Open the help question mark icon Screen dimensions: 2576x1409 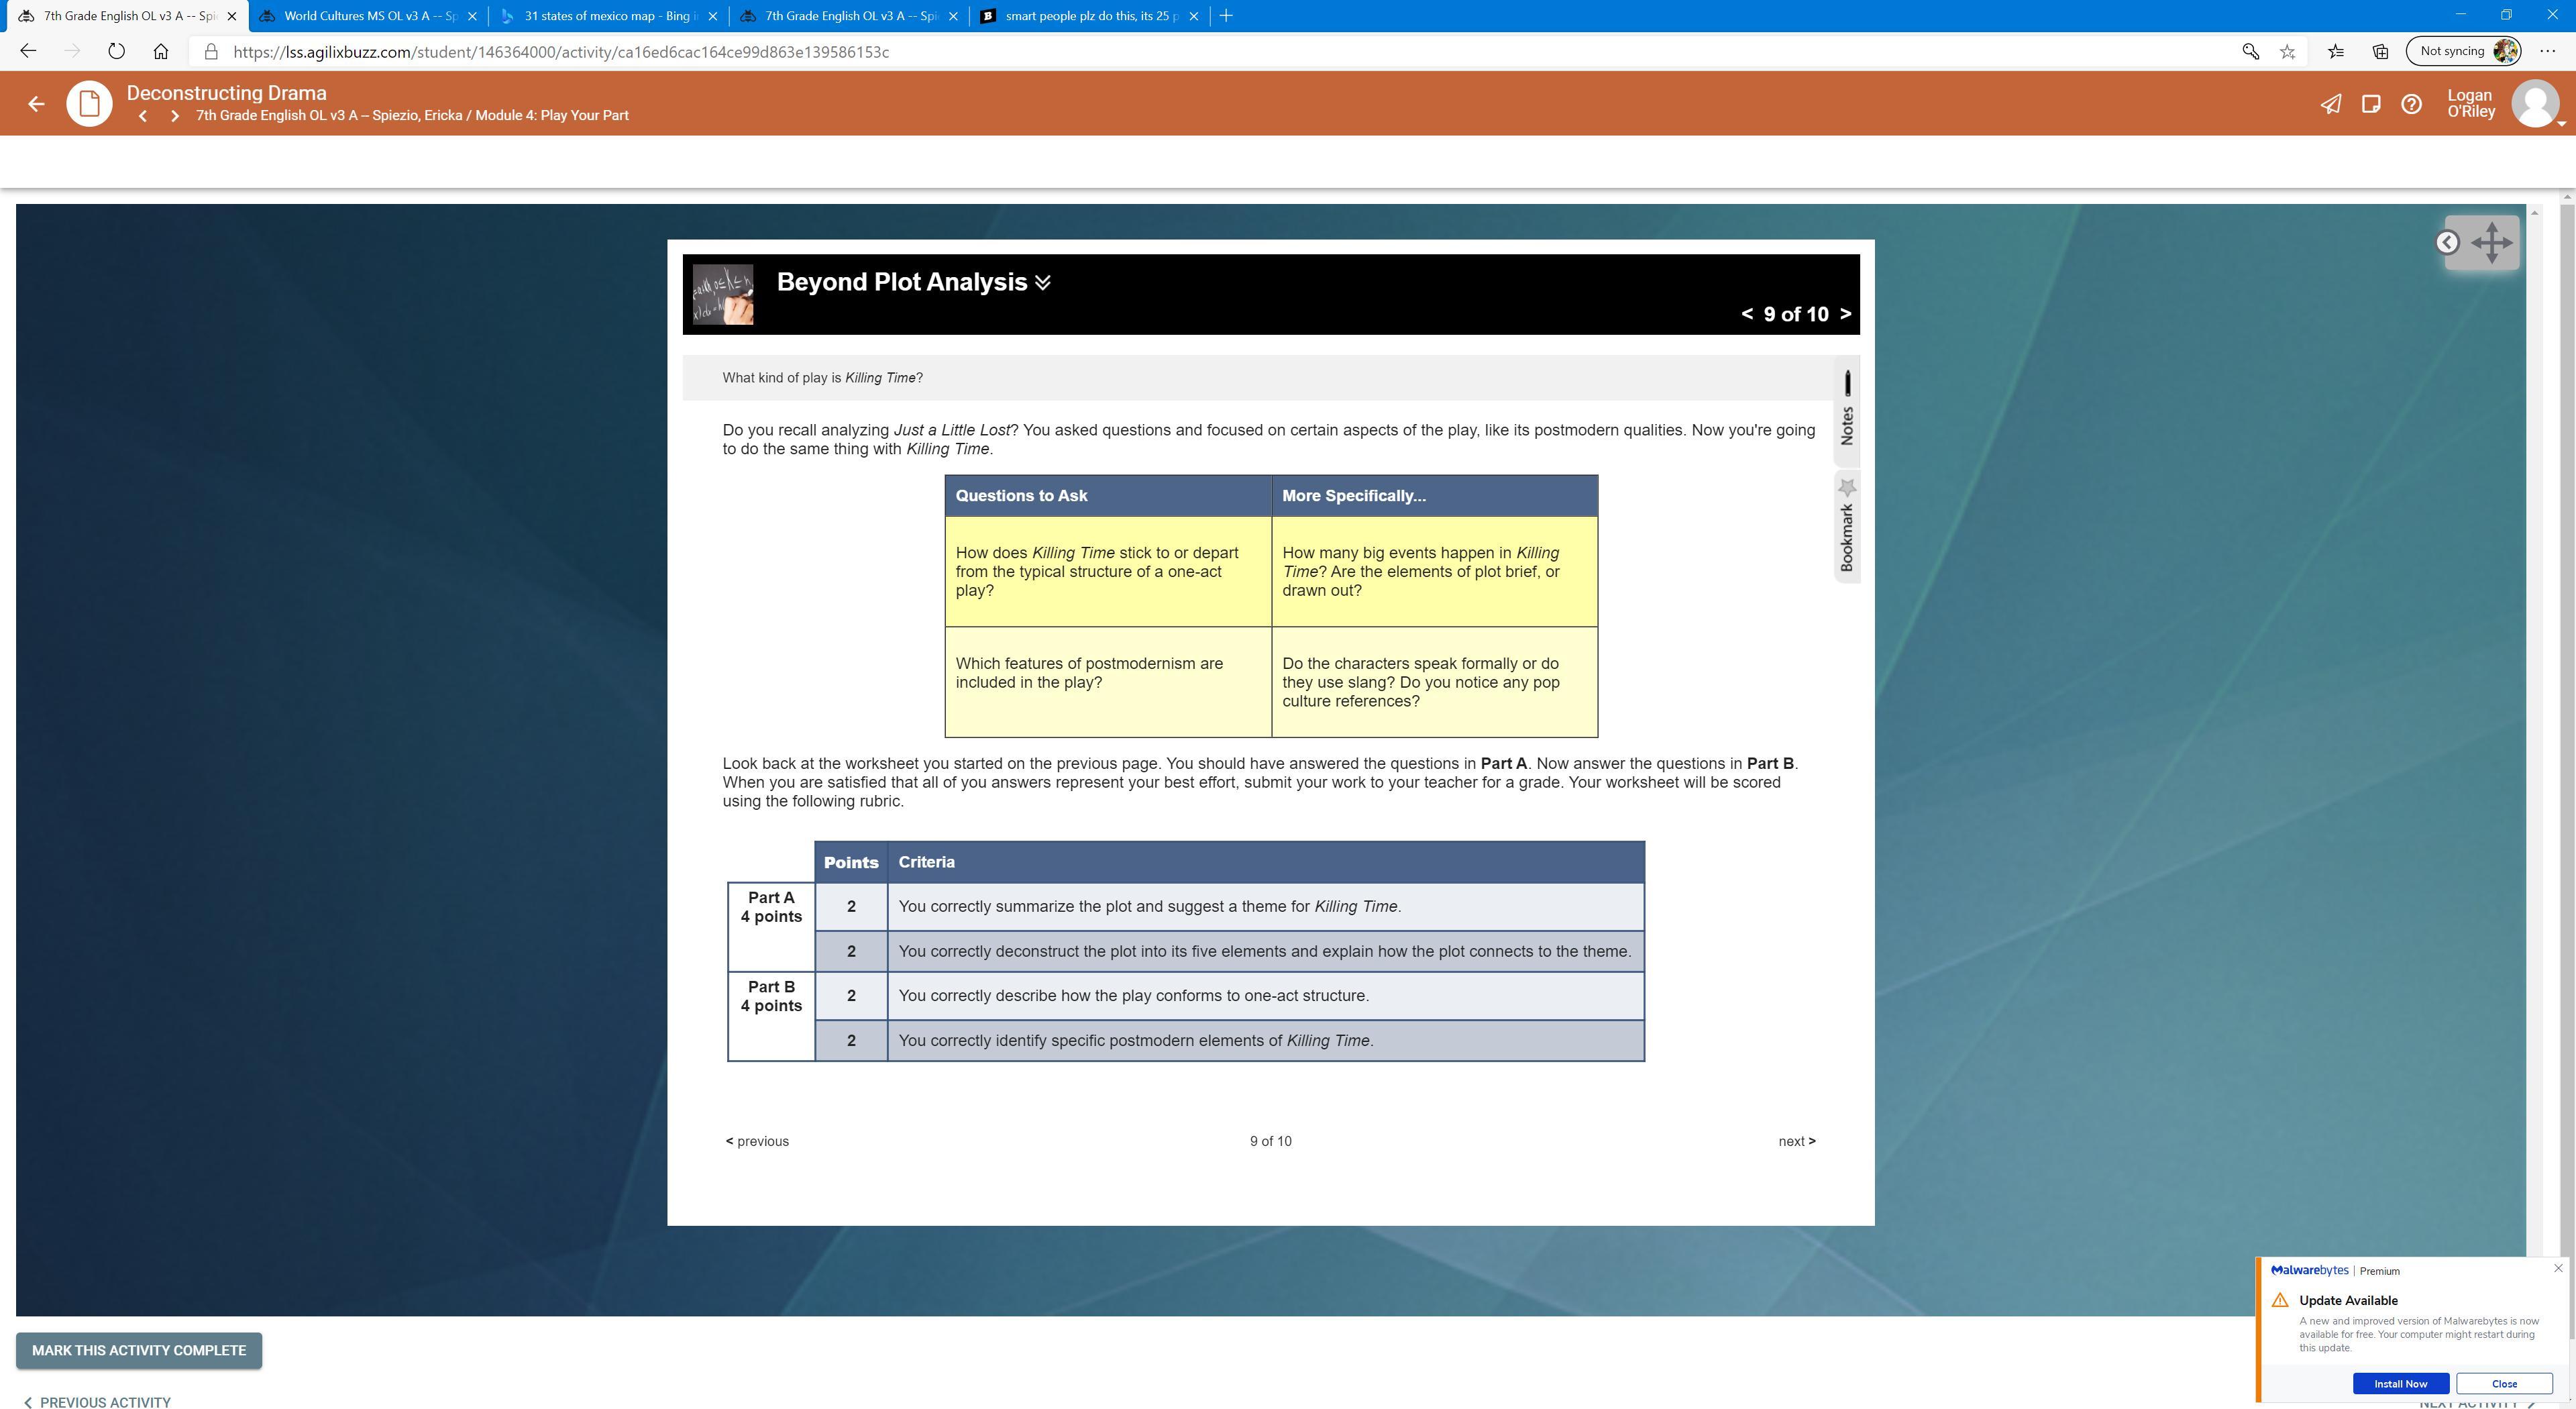(2411, 104)
